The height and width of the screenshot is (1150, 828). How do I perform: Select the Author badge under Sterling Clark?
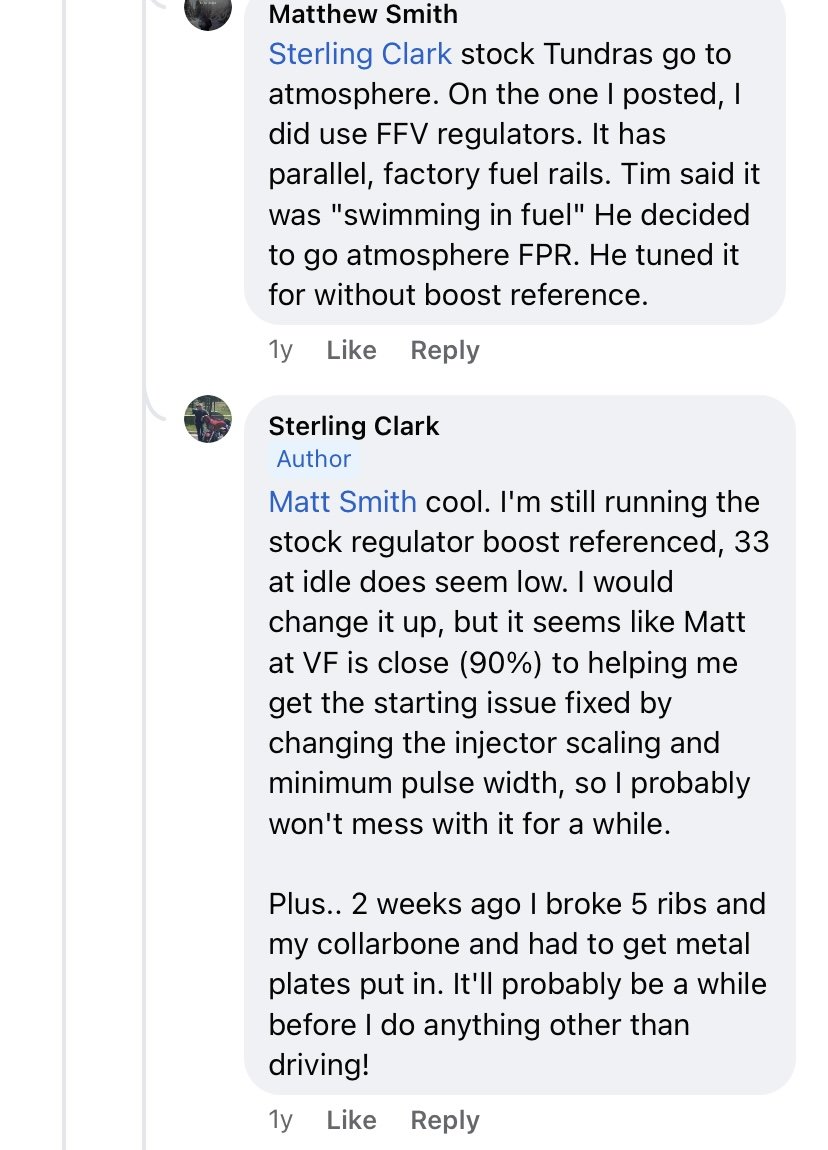click(313, 458)
